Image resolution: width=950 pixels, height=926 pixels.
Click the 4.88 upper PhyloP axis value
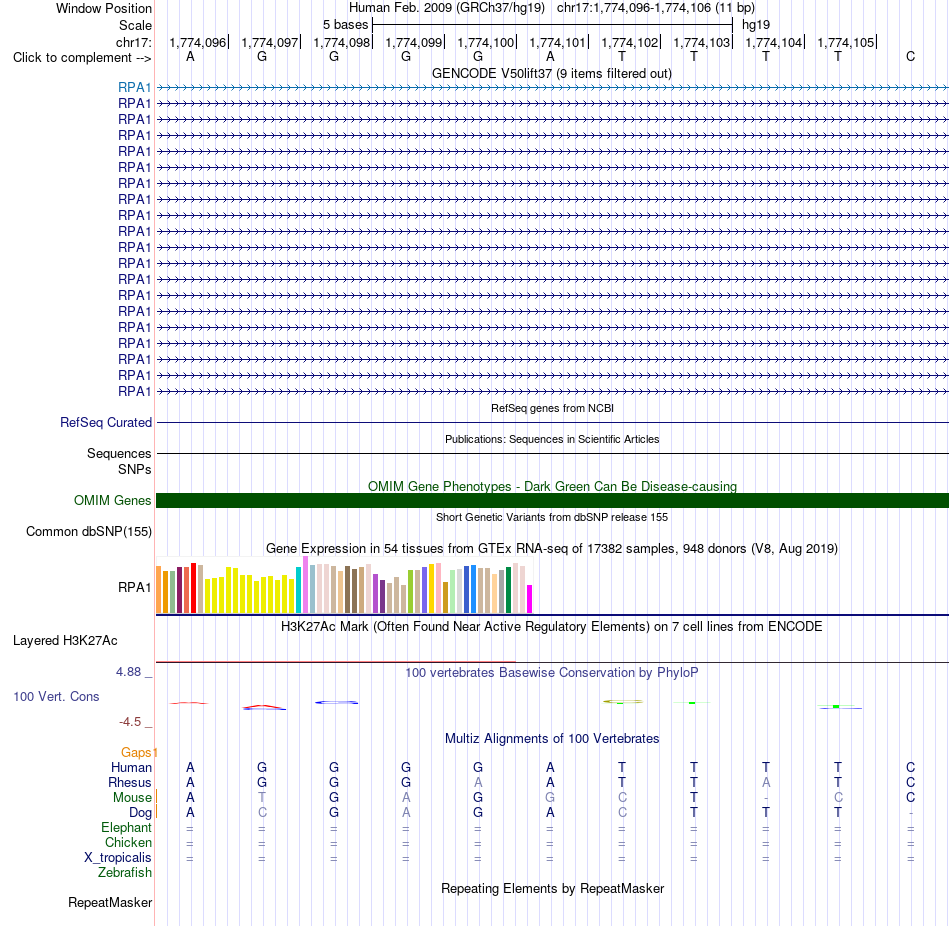coord(128,671)
